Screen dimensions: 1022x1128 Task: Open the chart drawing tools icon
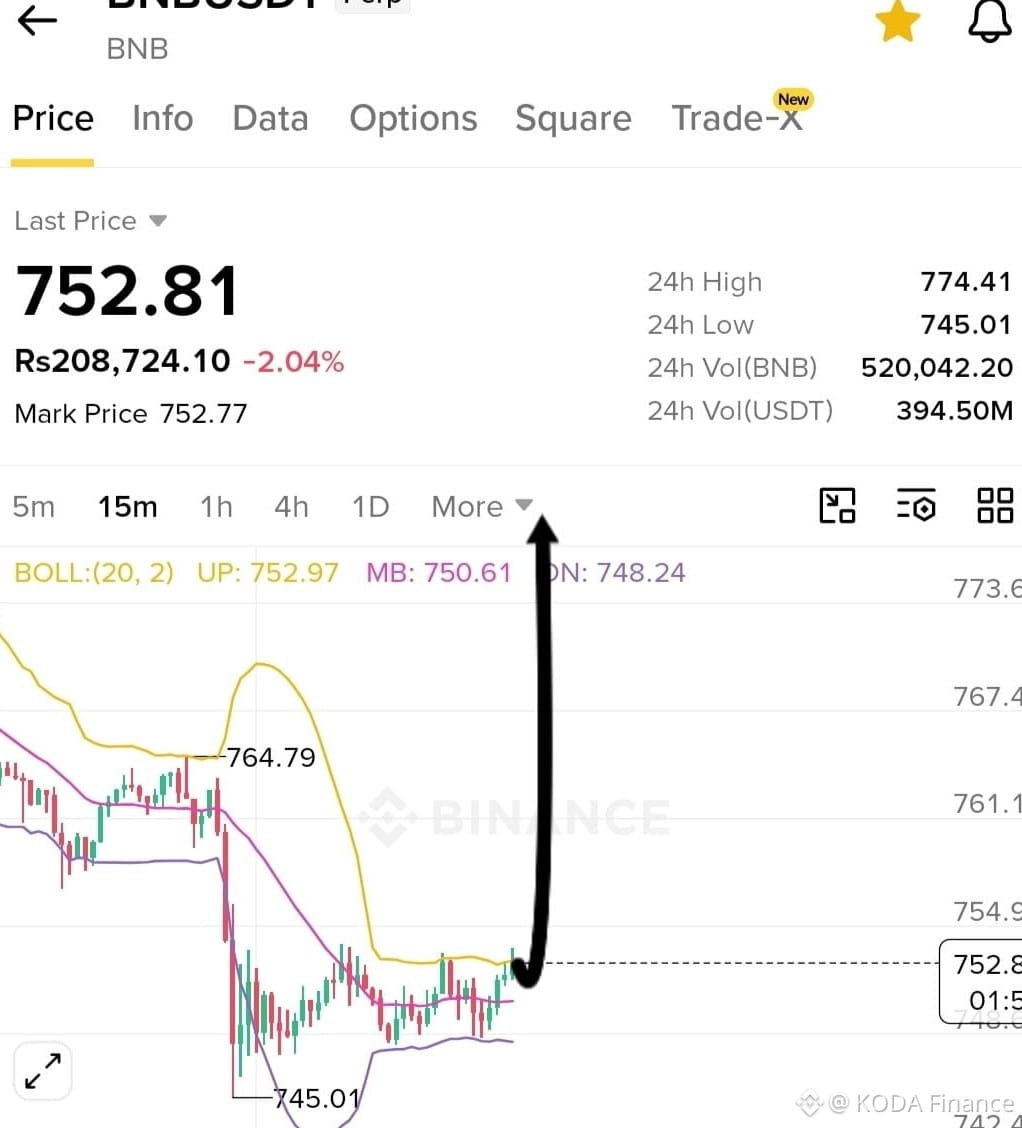(837, 506)
